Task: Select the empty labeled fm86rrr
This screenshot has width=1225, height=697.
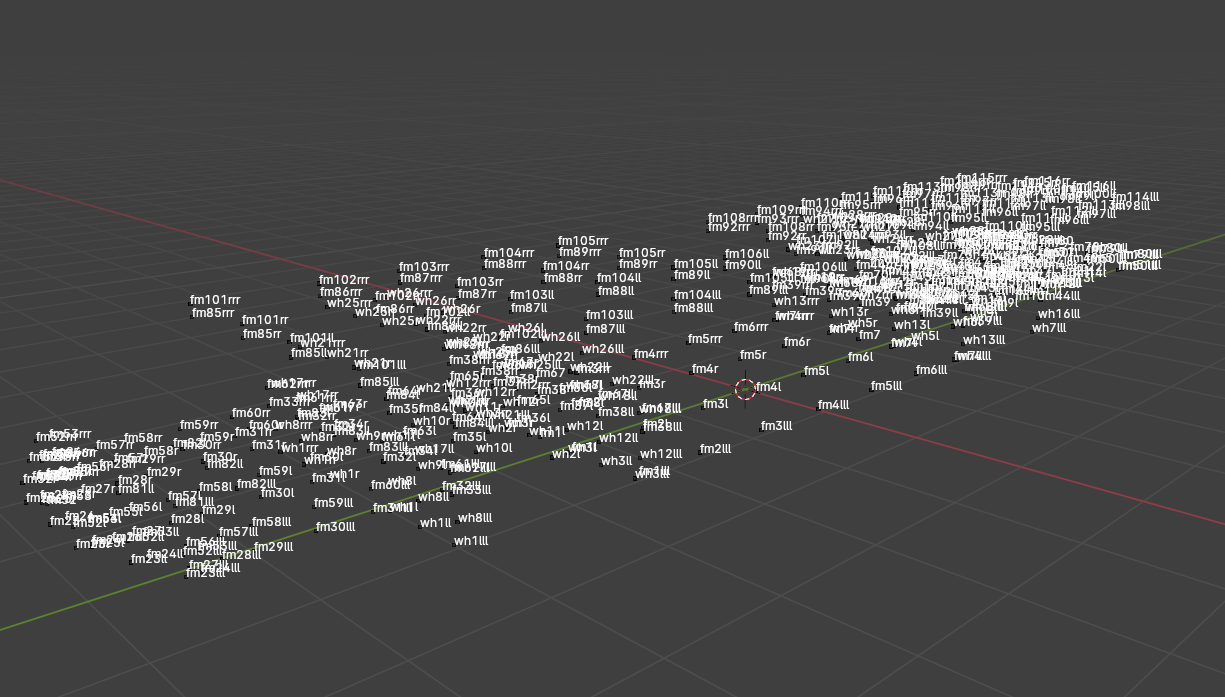Action: [x=342, y=292]
